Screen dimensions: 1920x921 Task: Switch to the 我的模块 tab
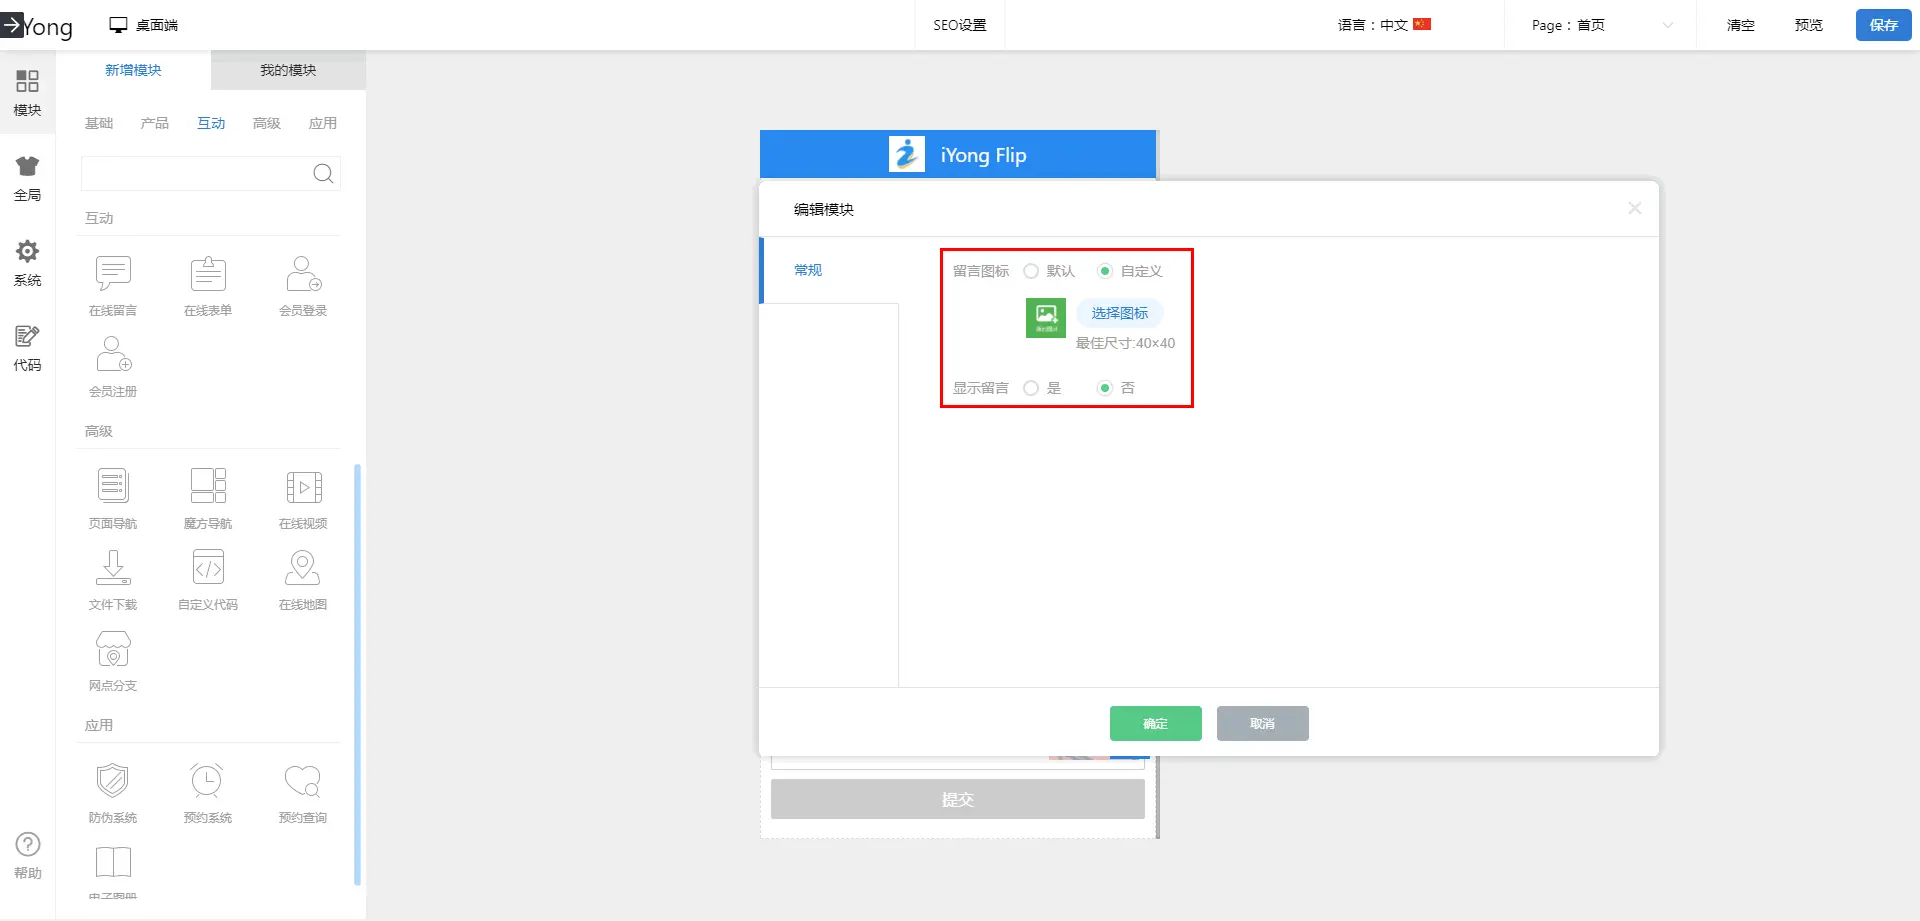[288, 70]
